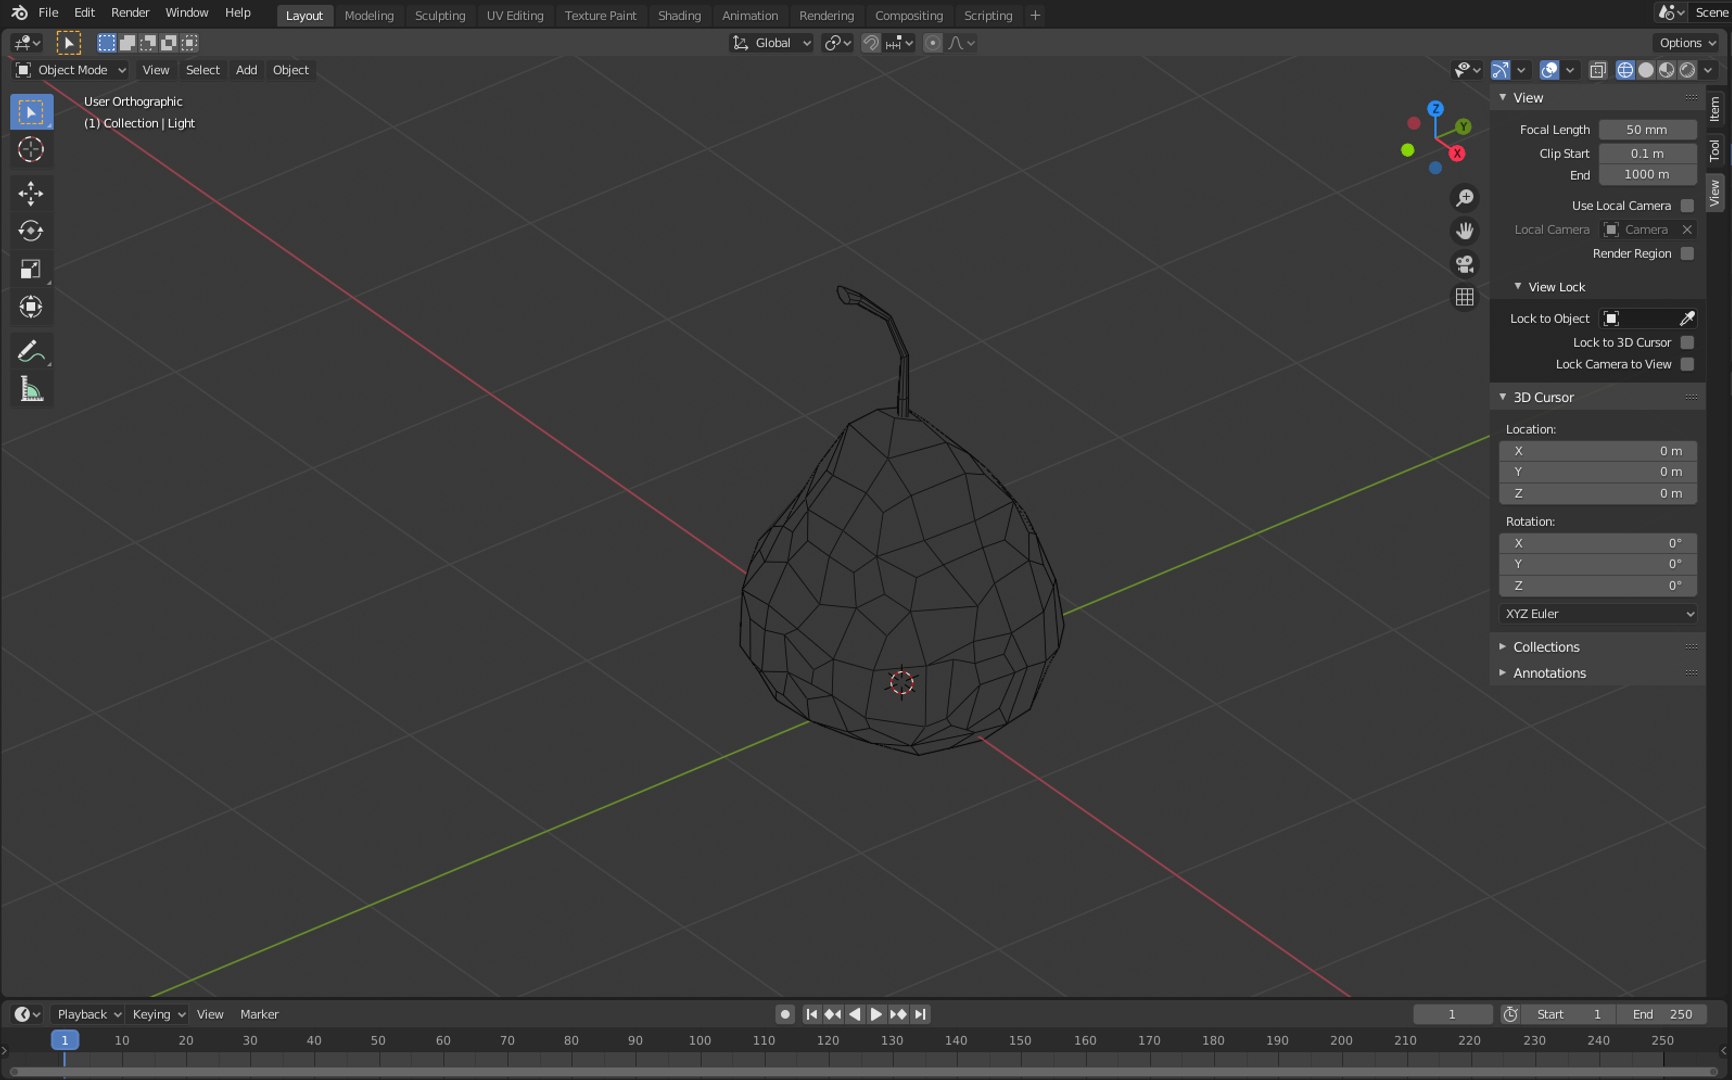Open the Global transform orientation dropdown

click(771, 43)
